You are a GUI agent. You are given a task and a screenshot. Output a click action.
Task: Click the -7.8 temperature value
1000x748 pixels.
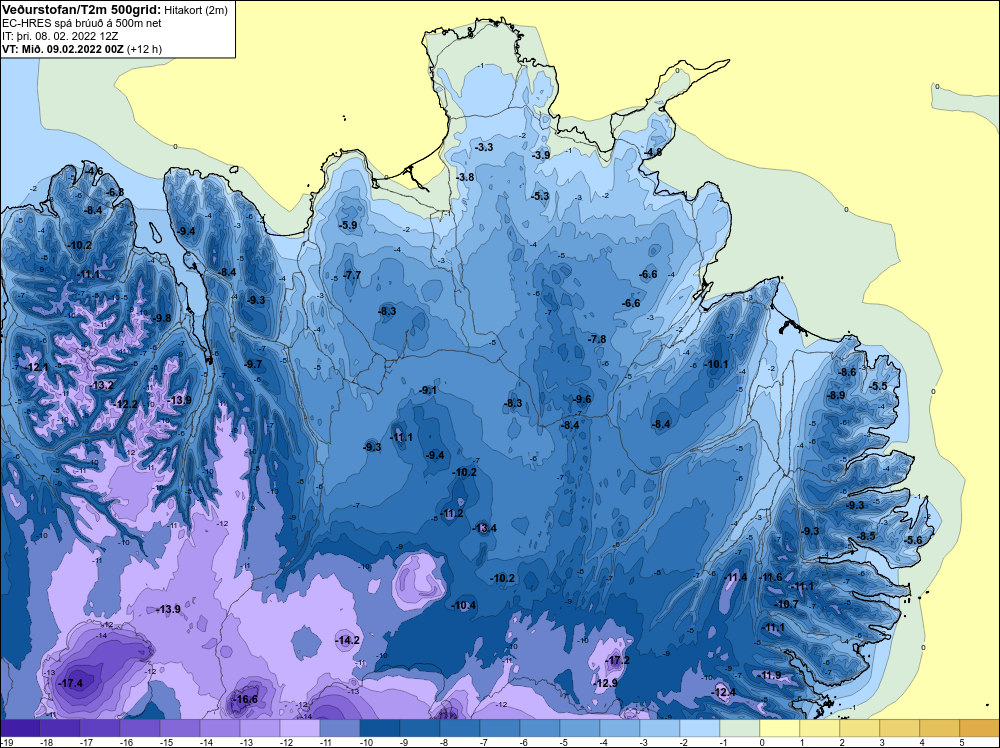tap(597, 339)
